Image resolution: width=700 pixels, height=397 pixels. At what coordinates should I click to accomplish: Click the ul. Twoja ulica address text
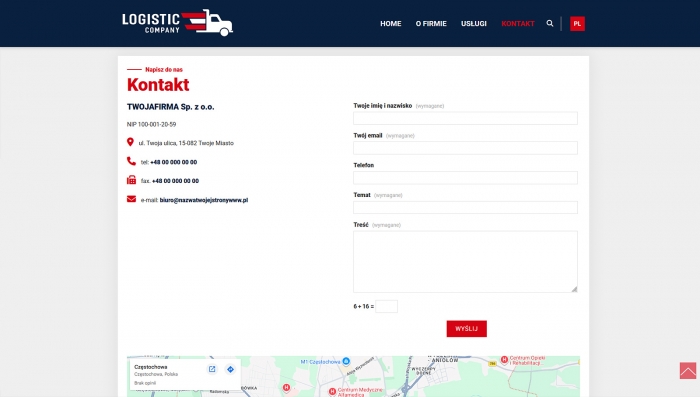click(186, 143)
